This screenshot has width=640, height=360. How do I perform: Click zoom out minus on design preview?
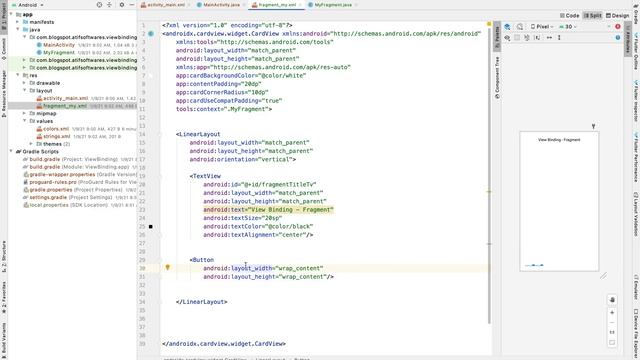pyautogui.click(x=612, y=322)
